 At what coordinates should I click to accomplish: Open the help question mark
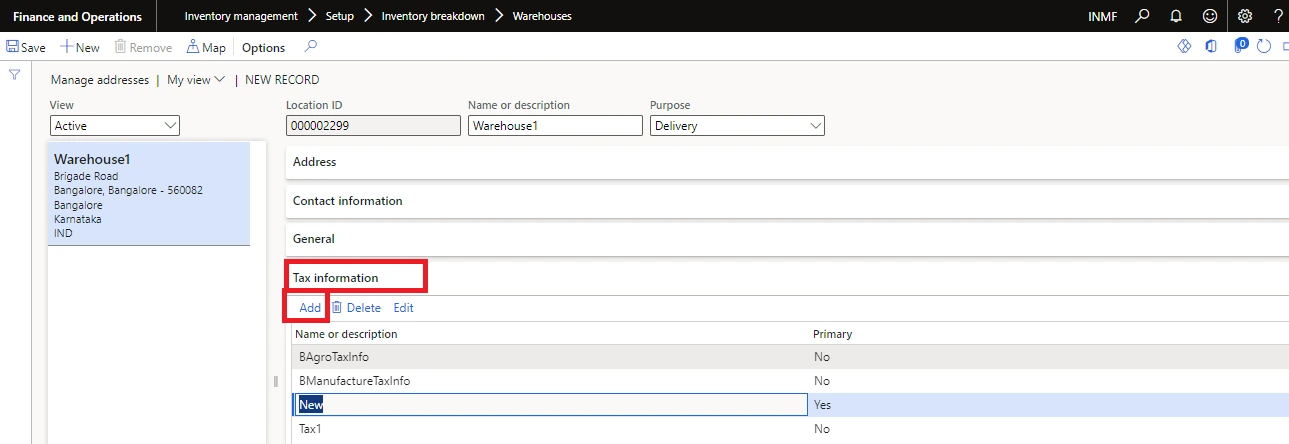1278,16
